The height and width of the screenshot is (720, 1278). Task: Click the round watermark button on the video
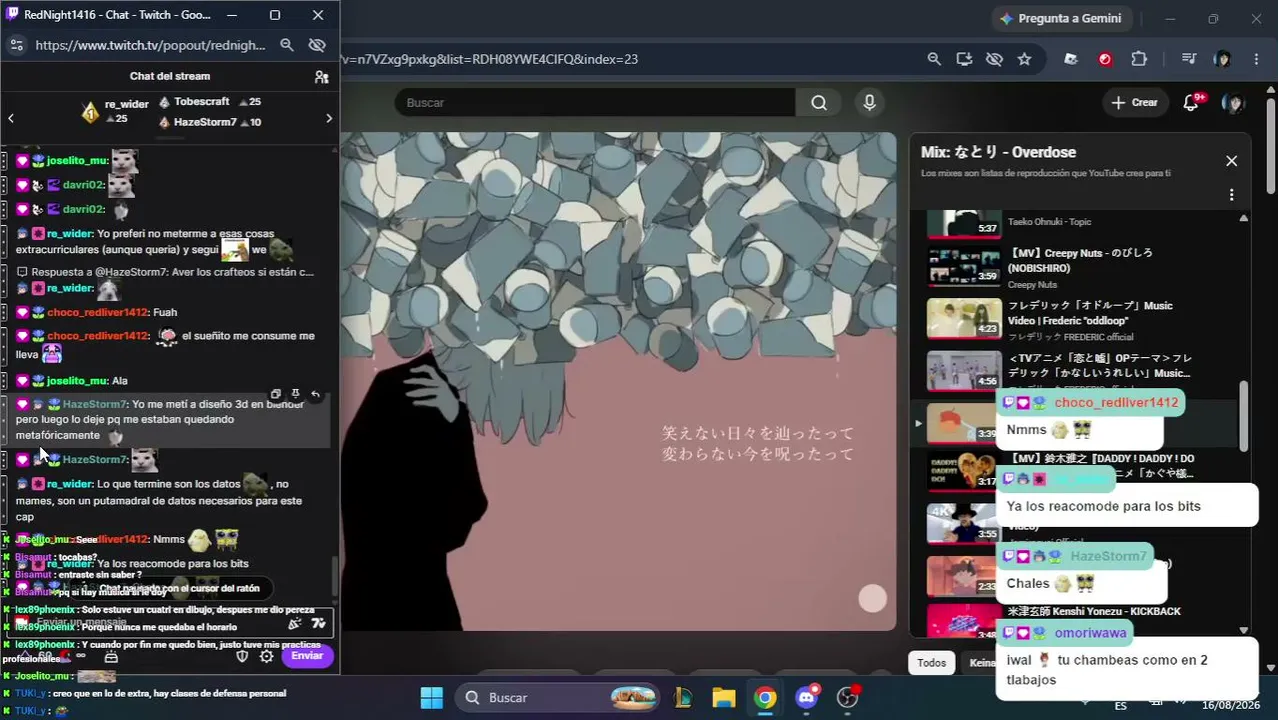[x=873, y=598]
